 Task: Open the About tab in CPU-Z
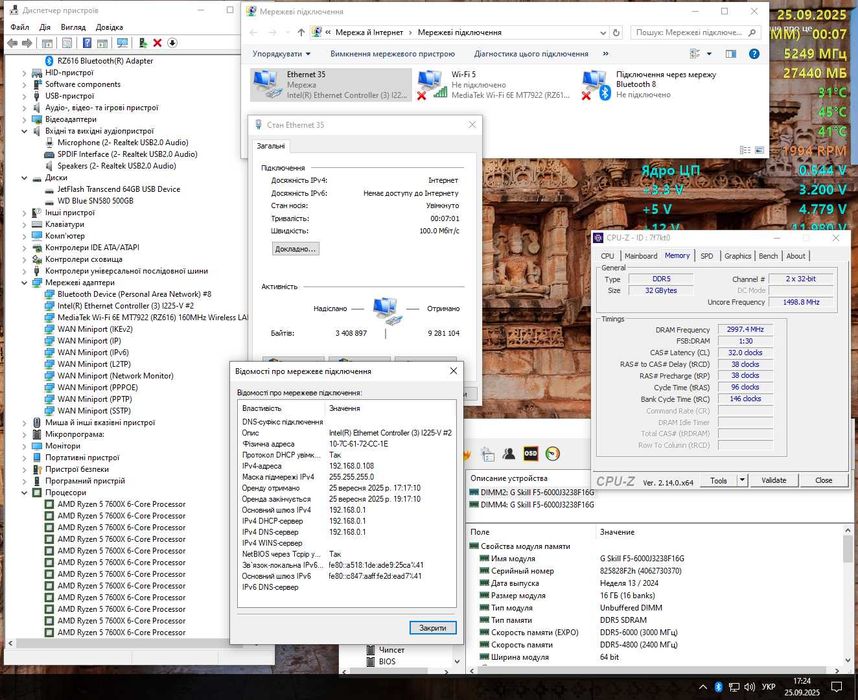(x=796, y=256)
